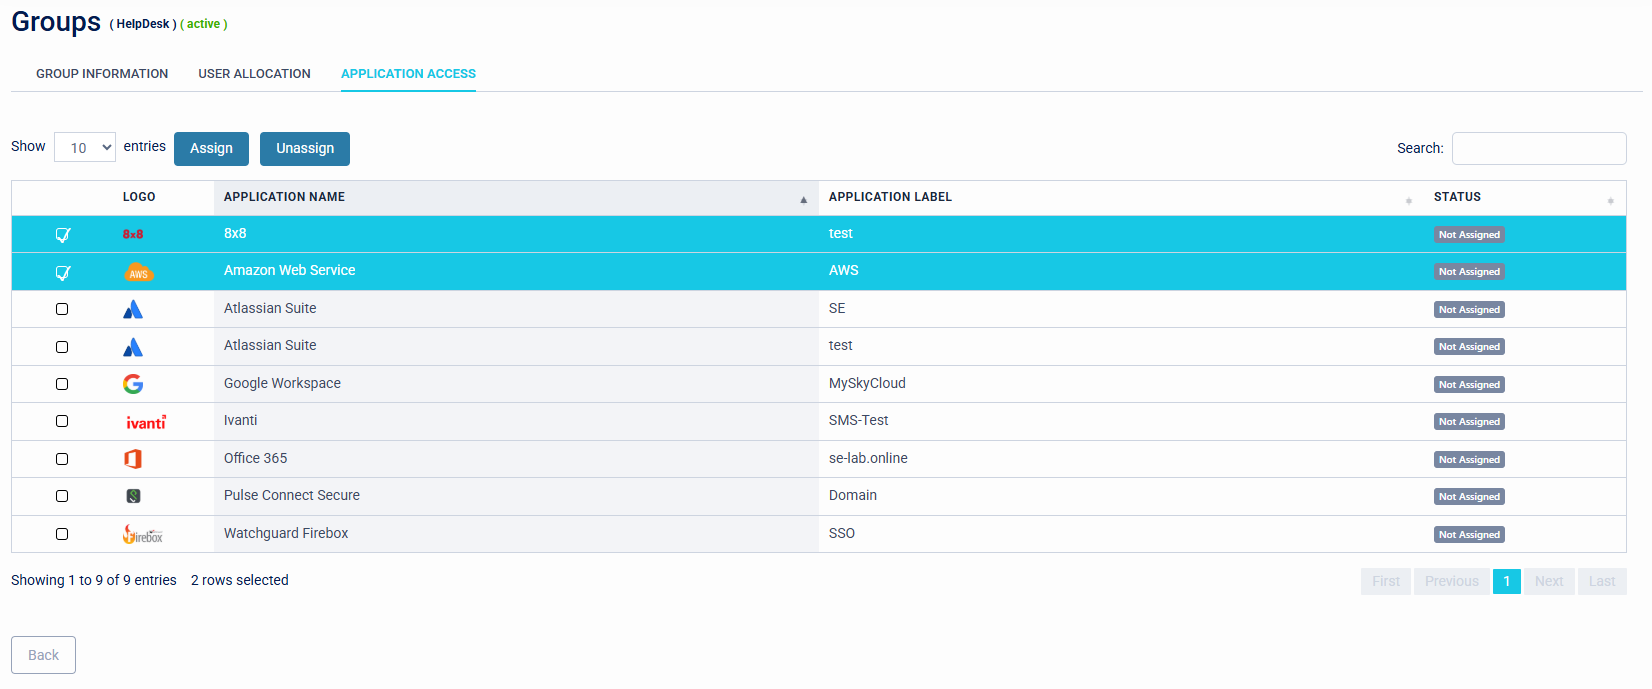Image resolution: width=1652 pixels, height=689 pixels.
Task: Click the MySkyCloud application label
Action: point(867,383)
